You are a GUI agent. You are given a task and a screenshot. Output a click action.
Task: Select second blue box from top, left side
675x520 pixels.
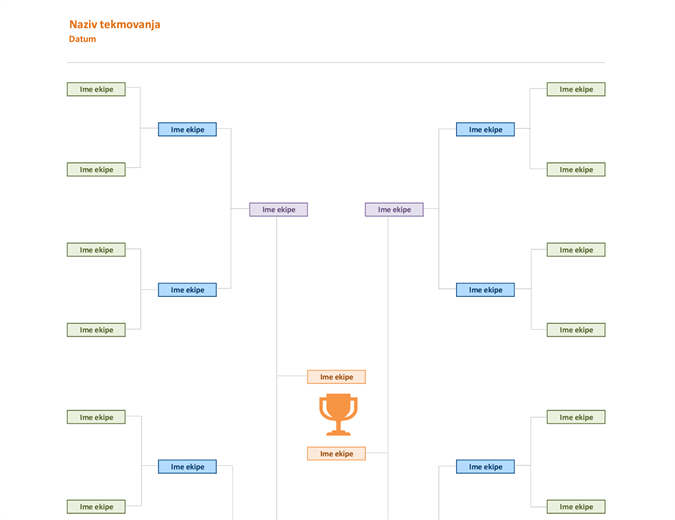(x=187, y=290)
